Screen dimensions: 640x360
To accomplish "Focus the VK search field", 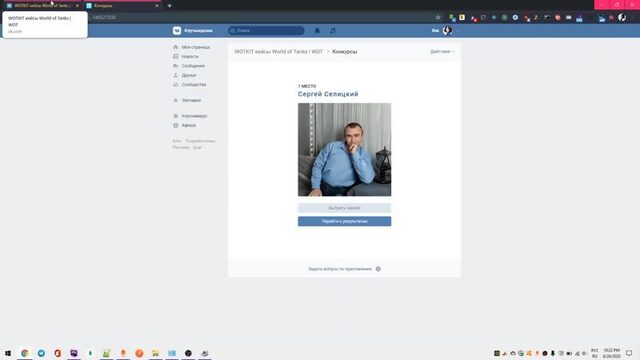I will point(266,31).
